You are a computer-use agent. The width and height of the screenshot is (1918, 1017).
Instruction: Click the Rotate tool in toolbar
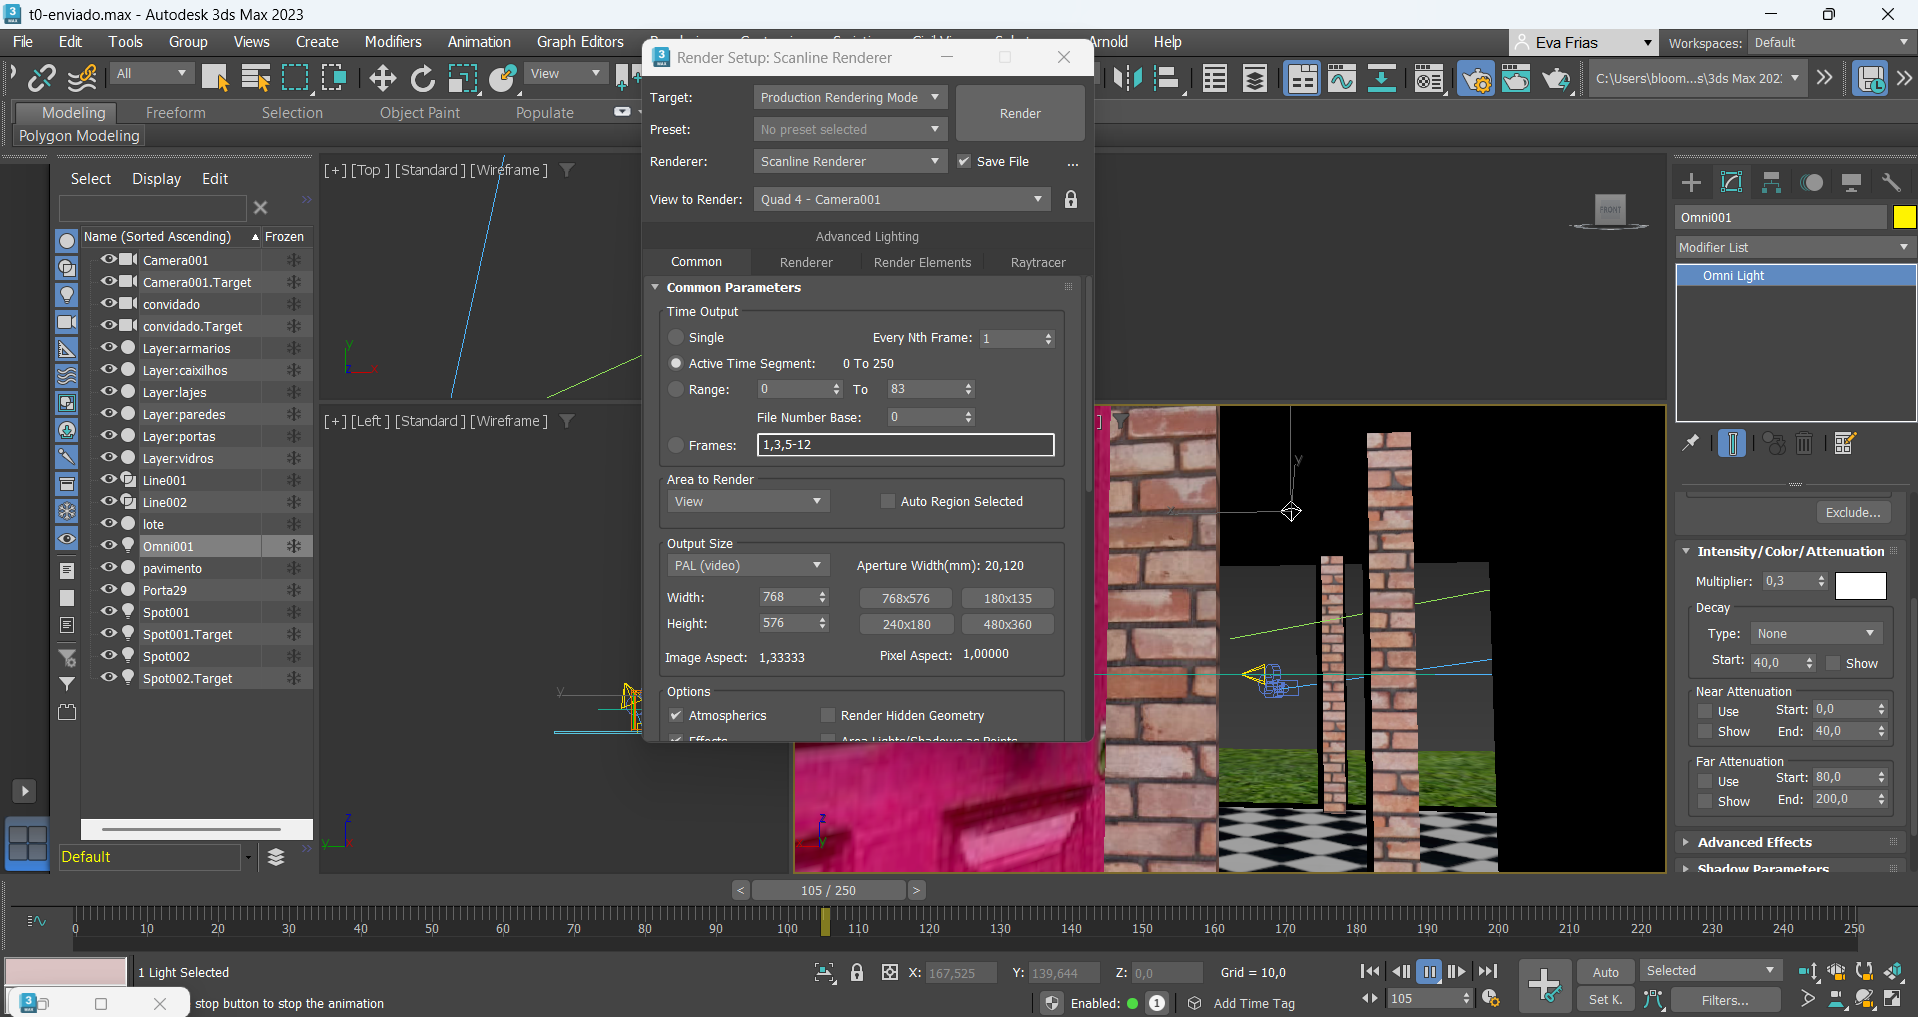tap(423, 78)
